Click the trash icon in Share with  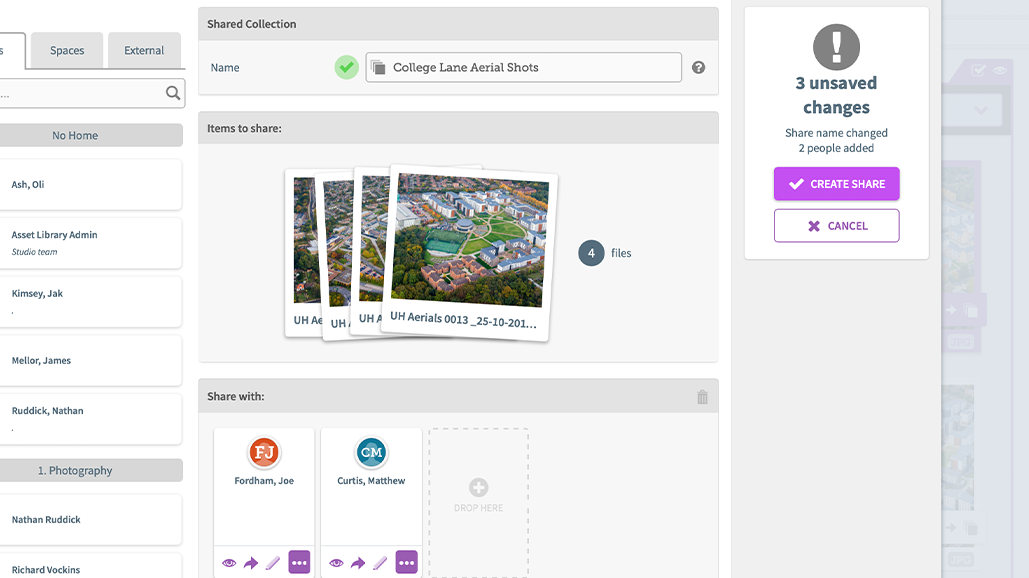[702, 397]
